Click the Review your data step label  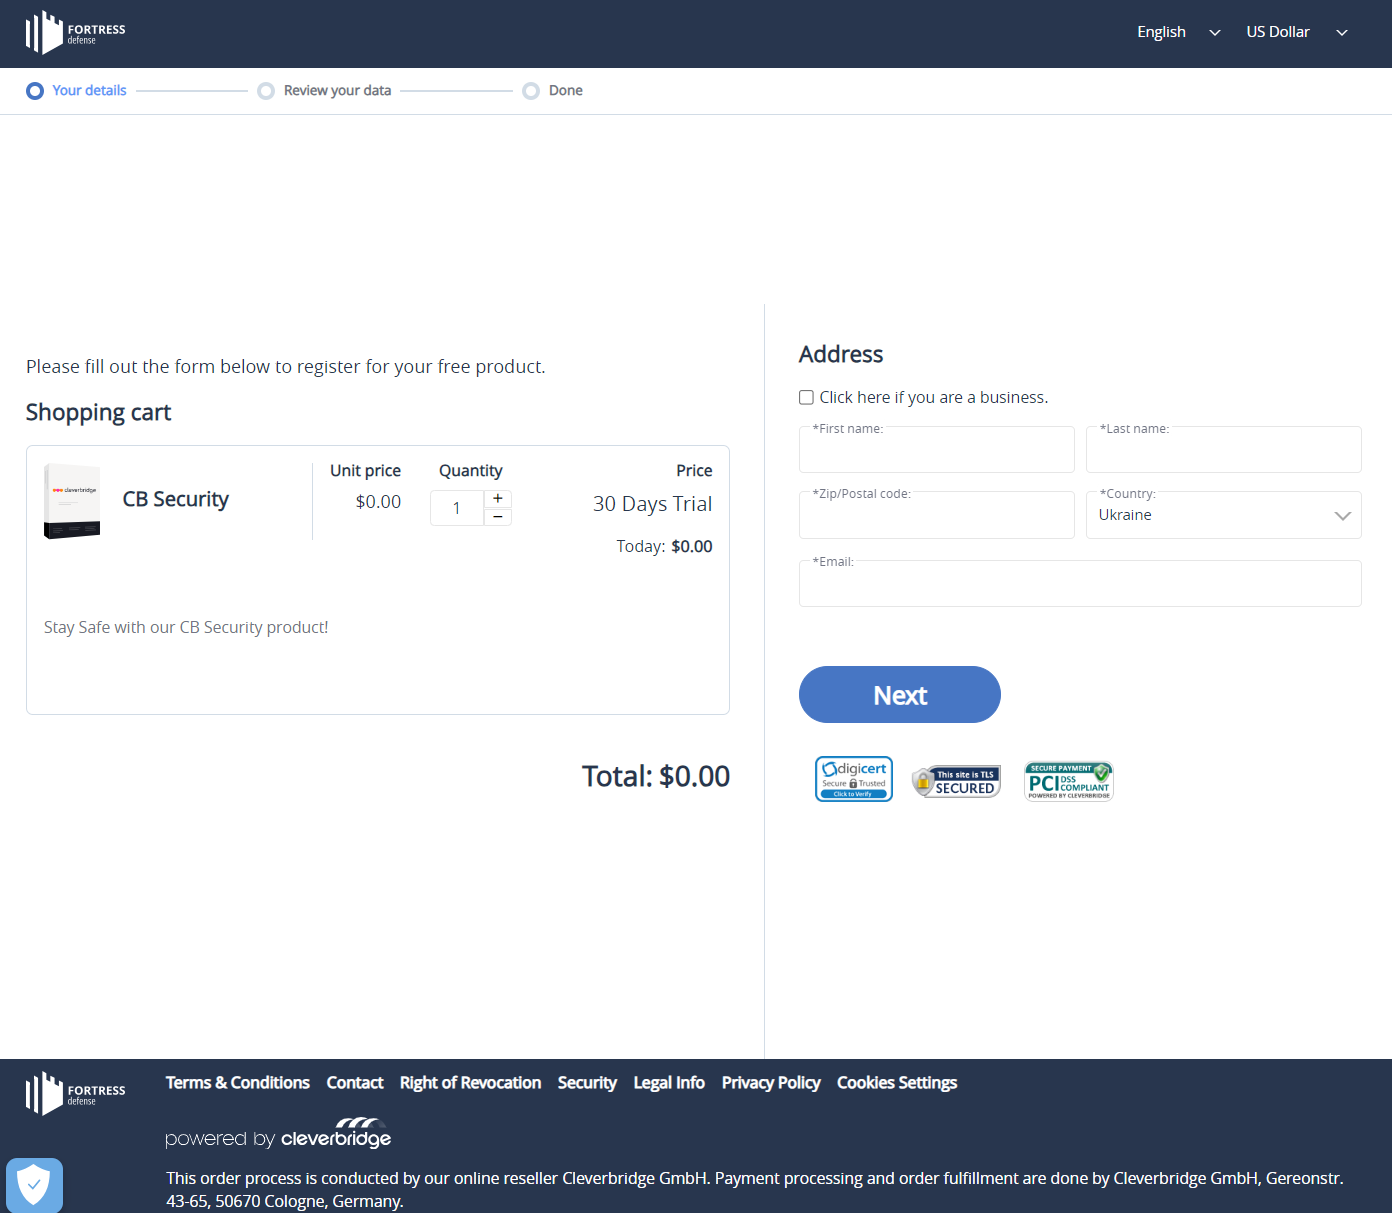pyautogui.click(x=338, y=90)
